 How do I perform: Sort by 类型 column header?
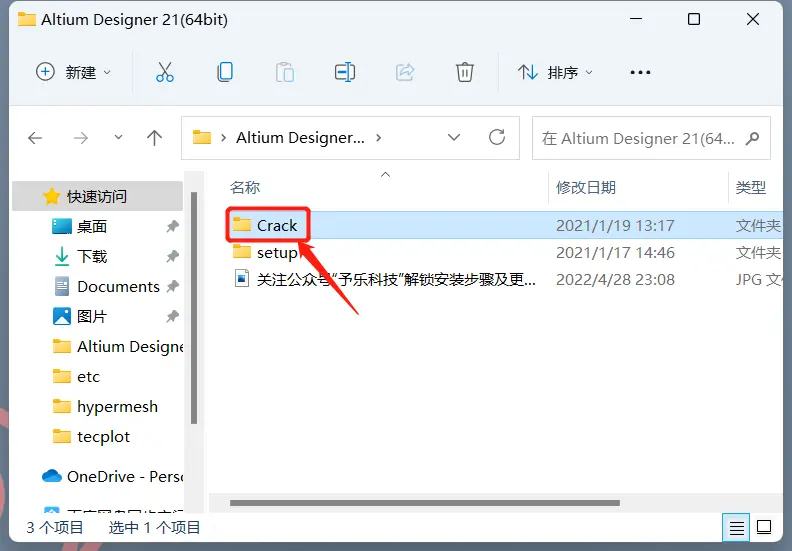click(x=751, y=187)
